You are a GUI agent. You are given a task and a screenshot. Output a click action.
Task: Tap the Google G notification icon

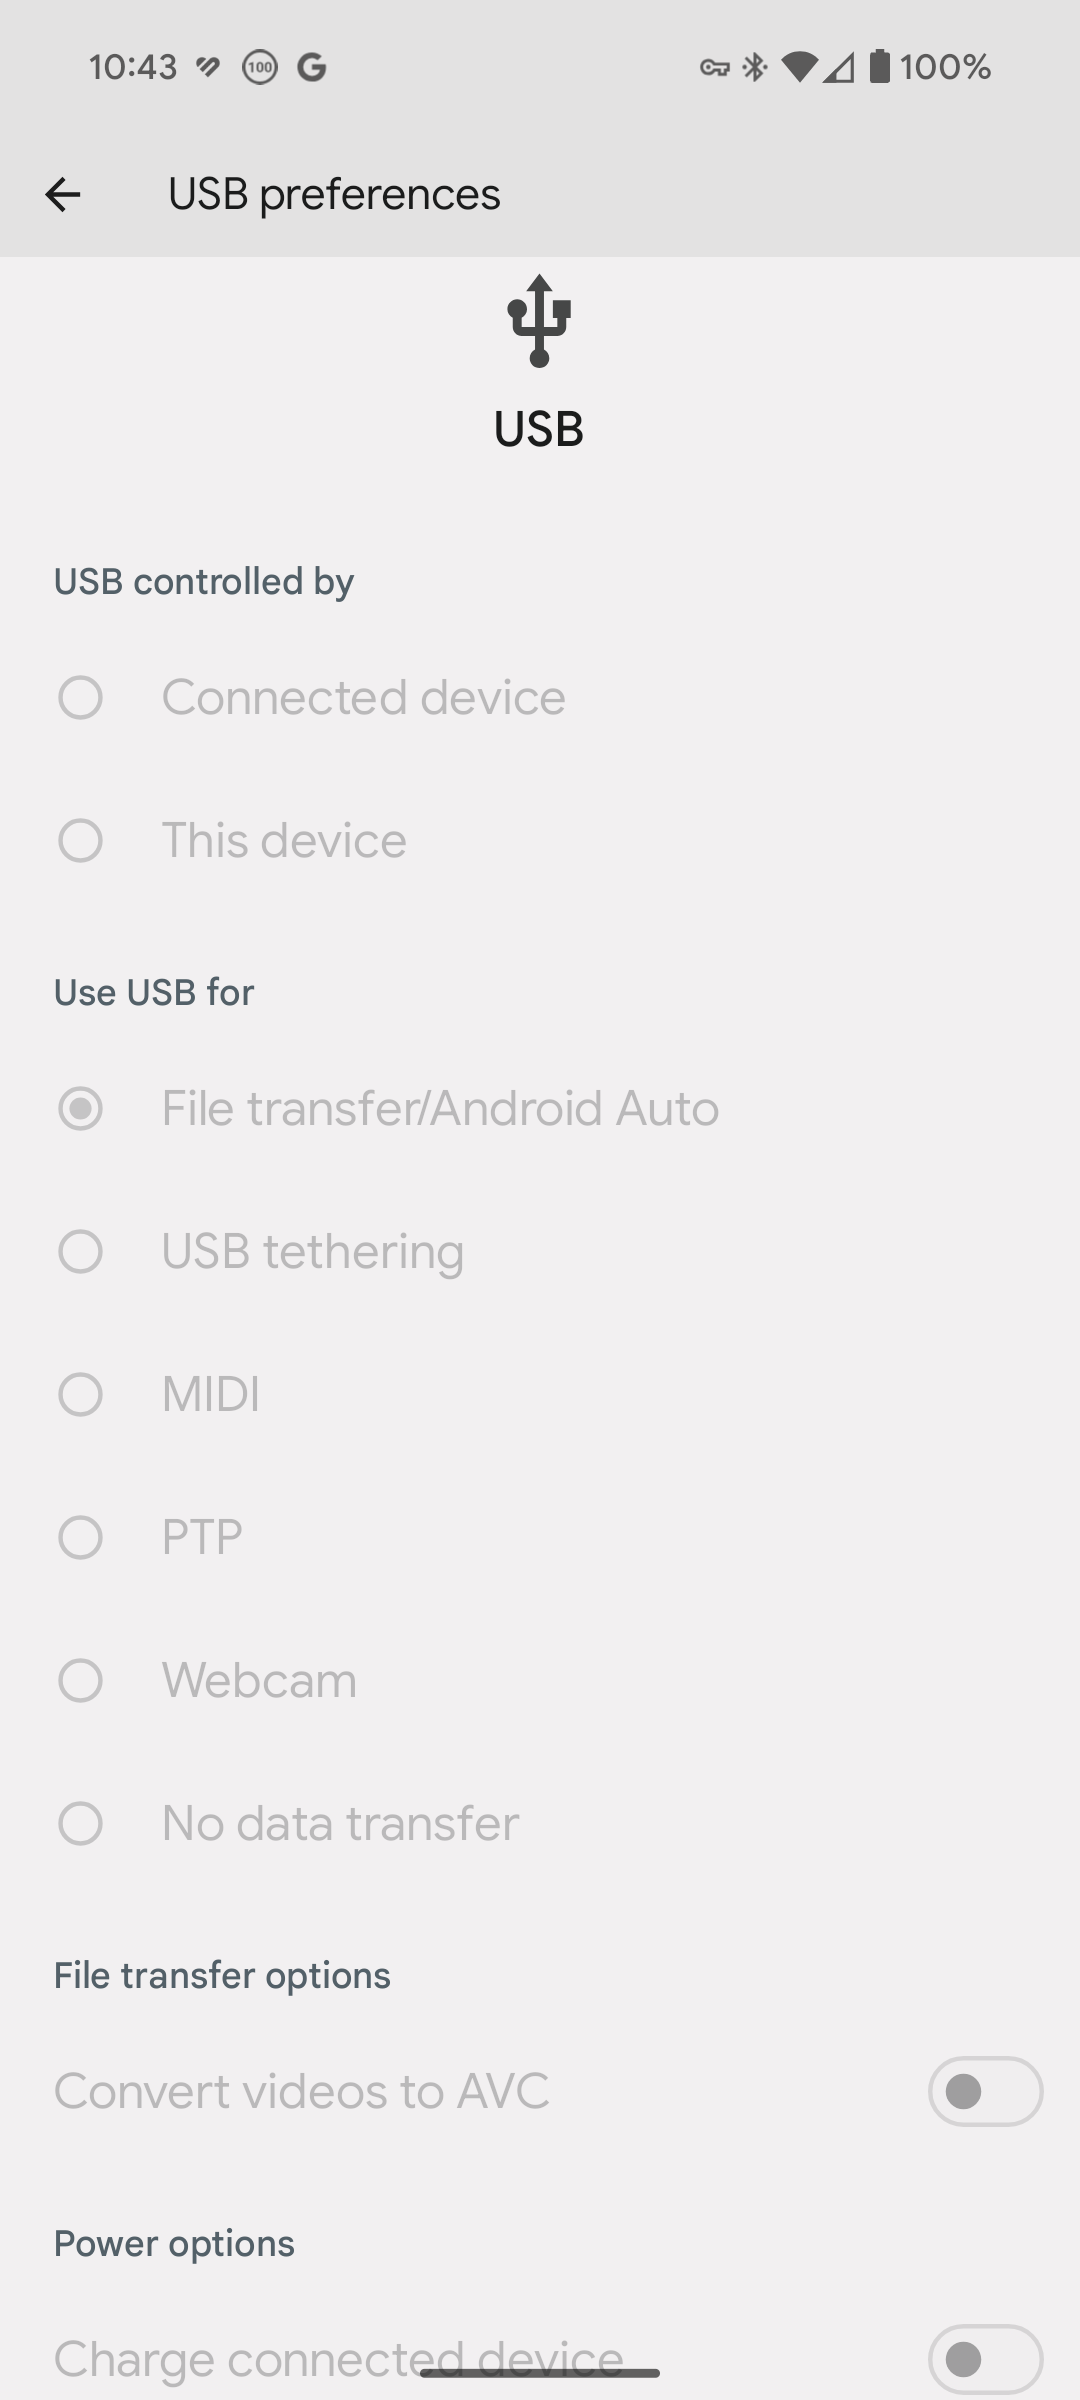[312, 67]
